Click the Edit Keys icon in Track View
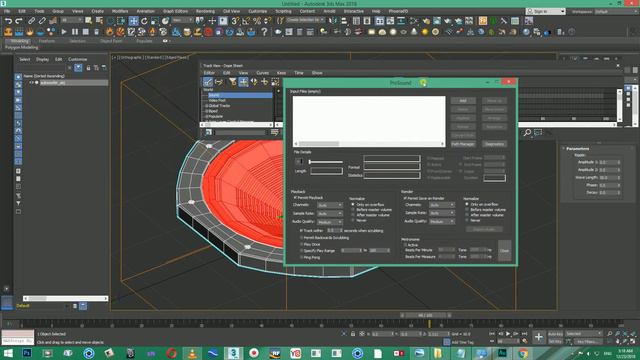 [208, 82]
